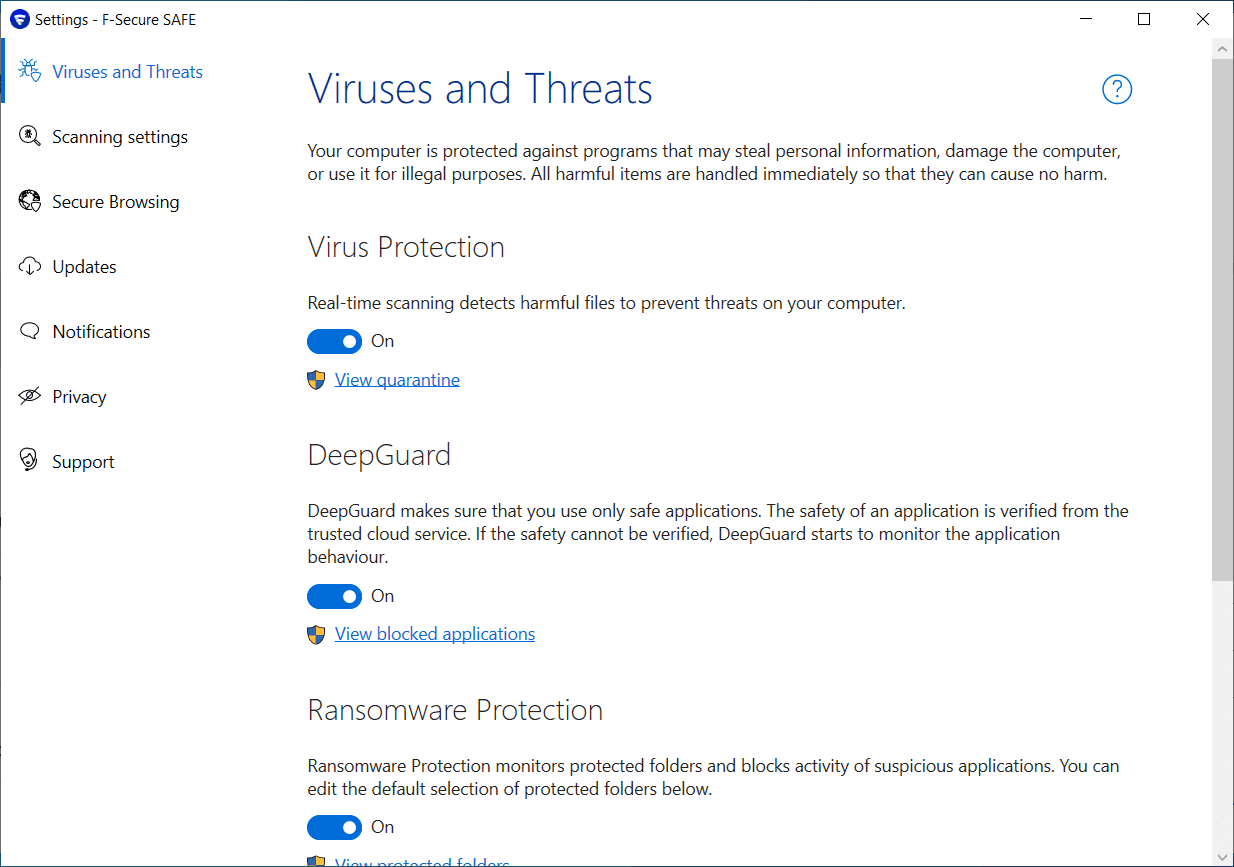Click the Virus Protection heading
The image size is (1234, 867).
[x=406, y=247]
